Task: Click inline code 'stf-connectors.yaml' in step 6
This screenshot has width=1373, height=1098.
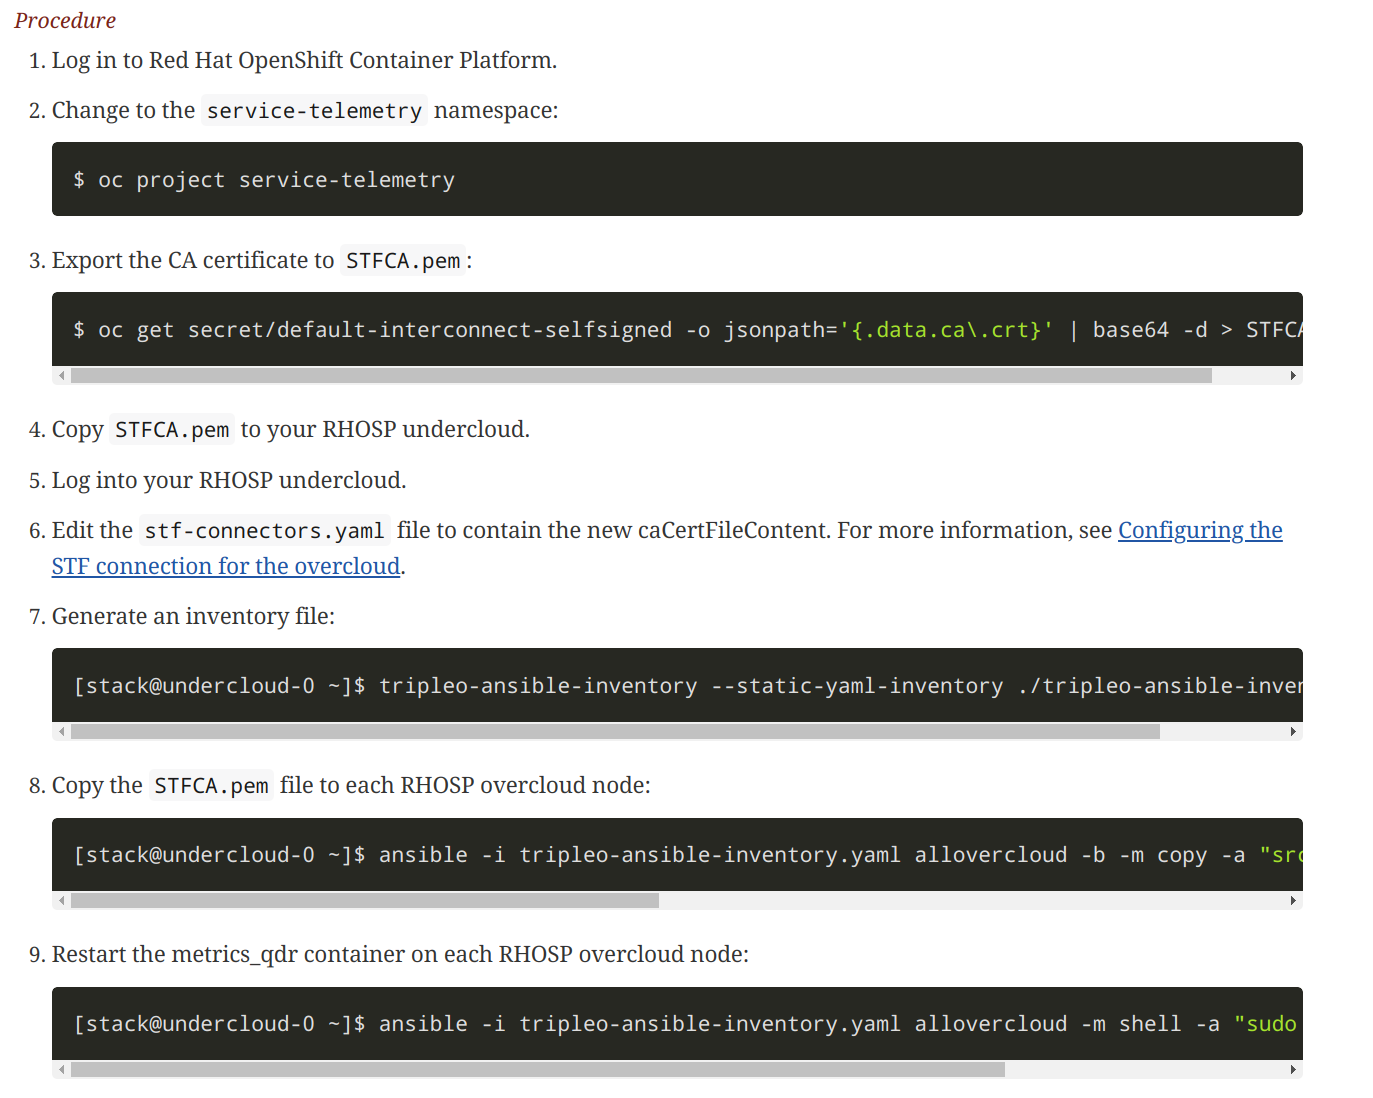Action: (x=264, y=530)
